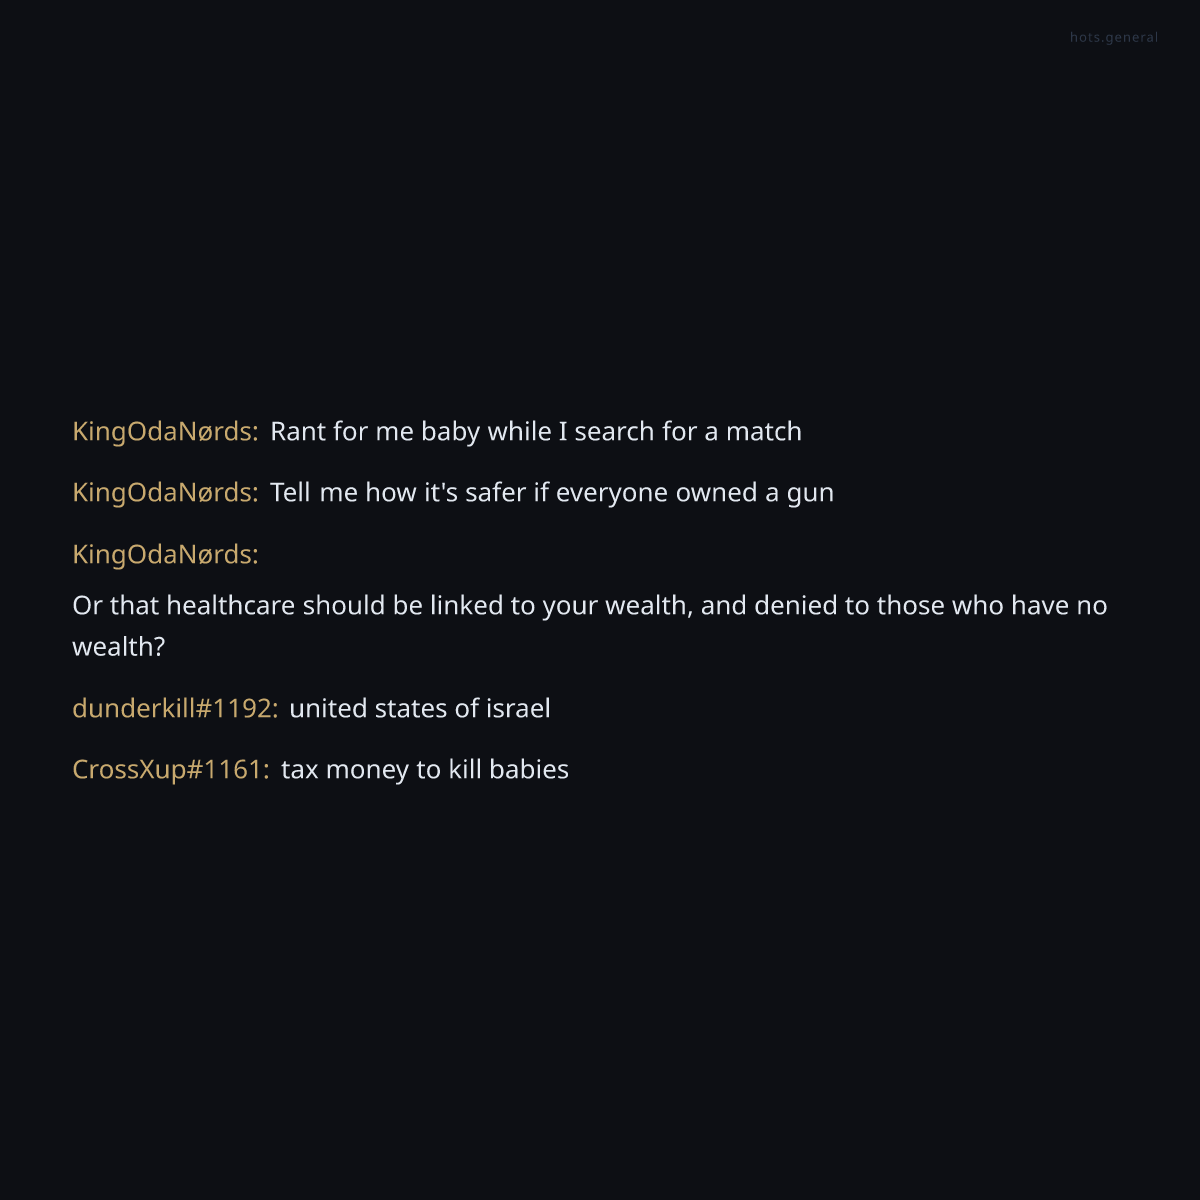The image size is (1200, 1200).
Task: Select the message "Rant for me baby while I search"
Action: (535, 432)
